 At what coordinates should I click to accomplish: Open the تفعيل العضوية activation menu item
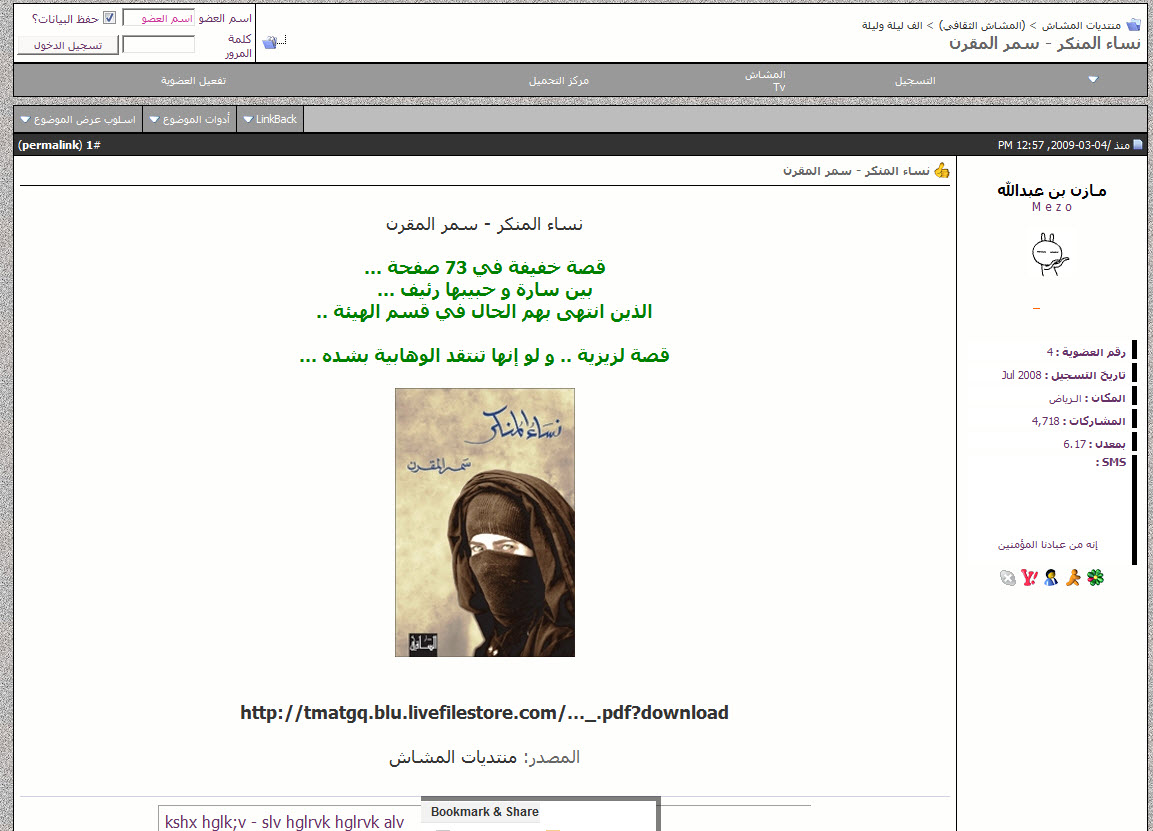tap(193, 81)
